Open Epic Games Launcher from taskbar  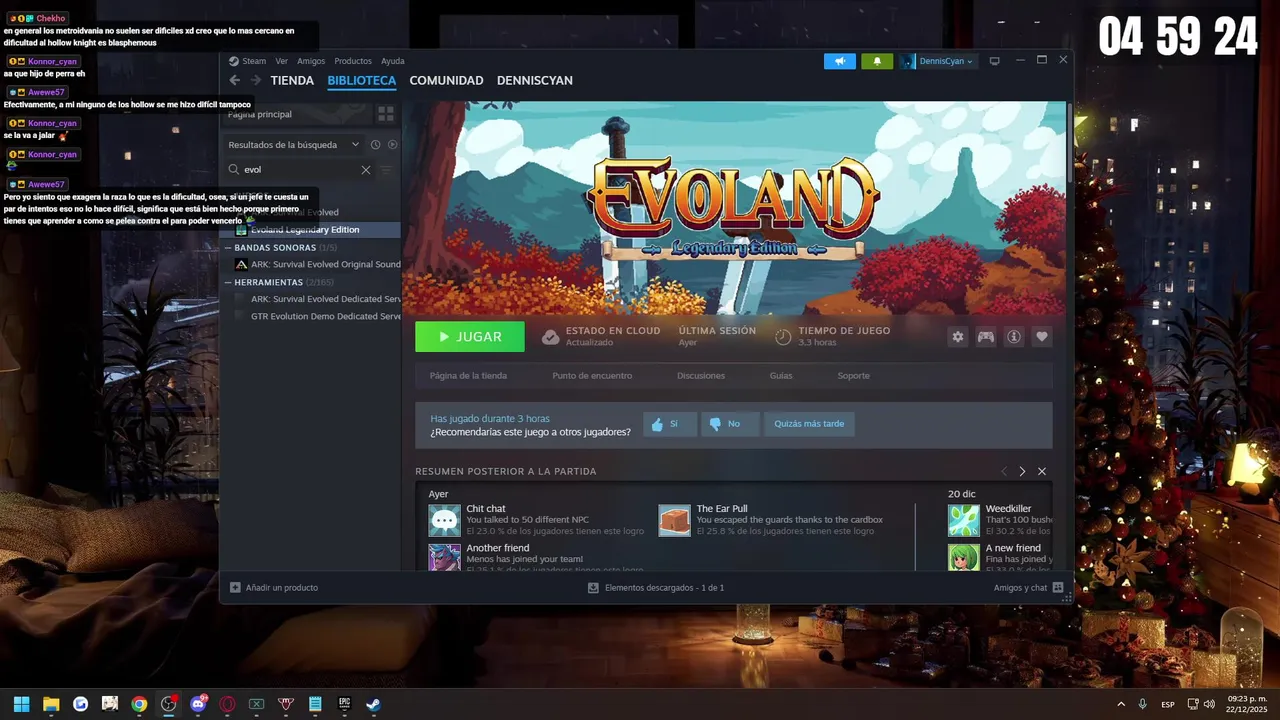point(344,704)
